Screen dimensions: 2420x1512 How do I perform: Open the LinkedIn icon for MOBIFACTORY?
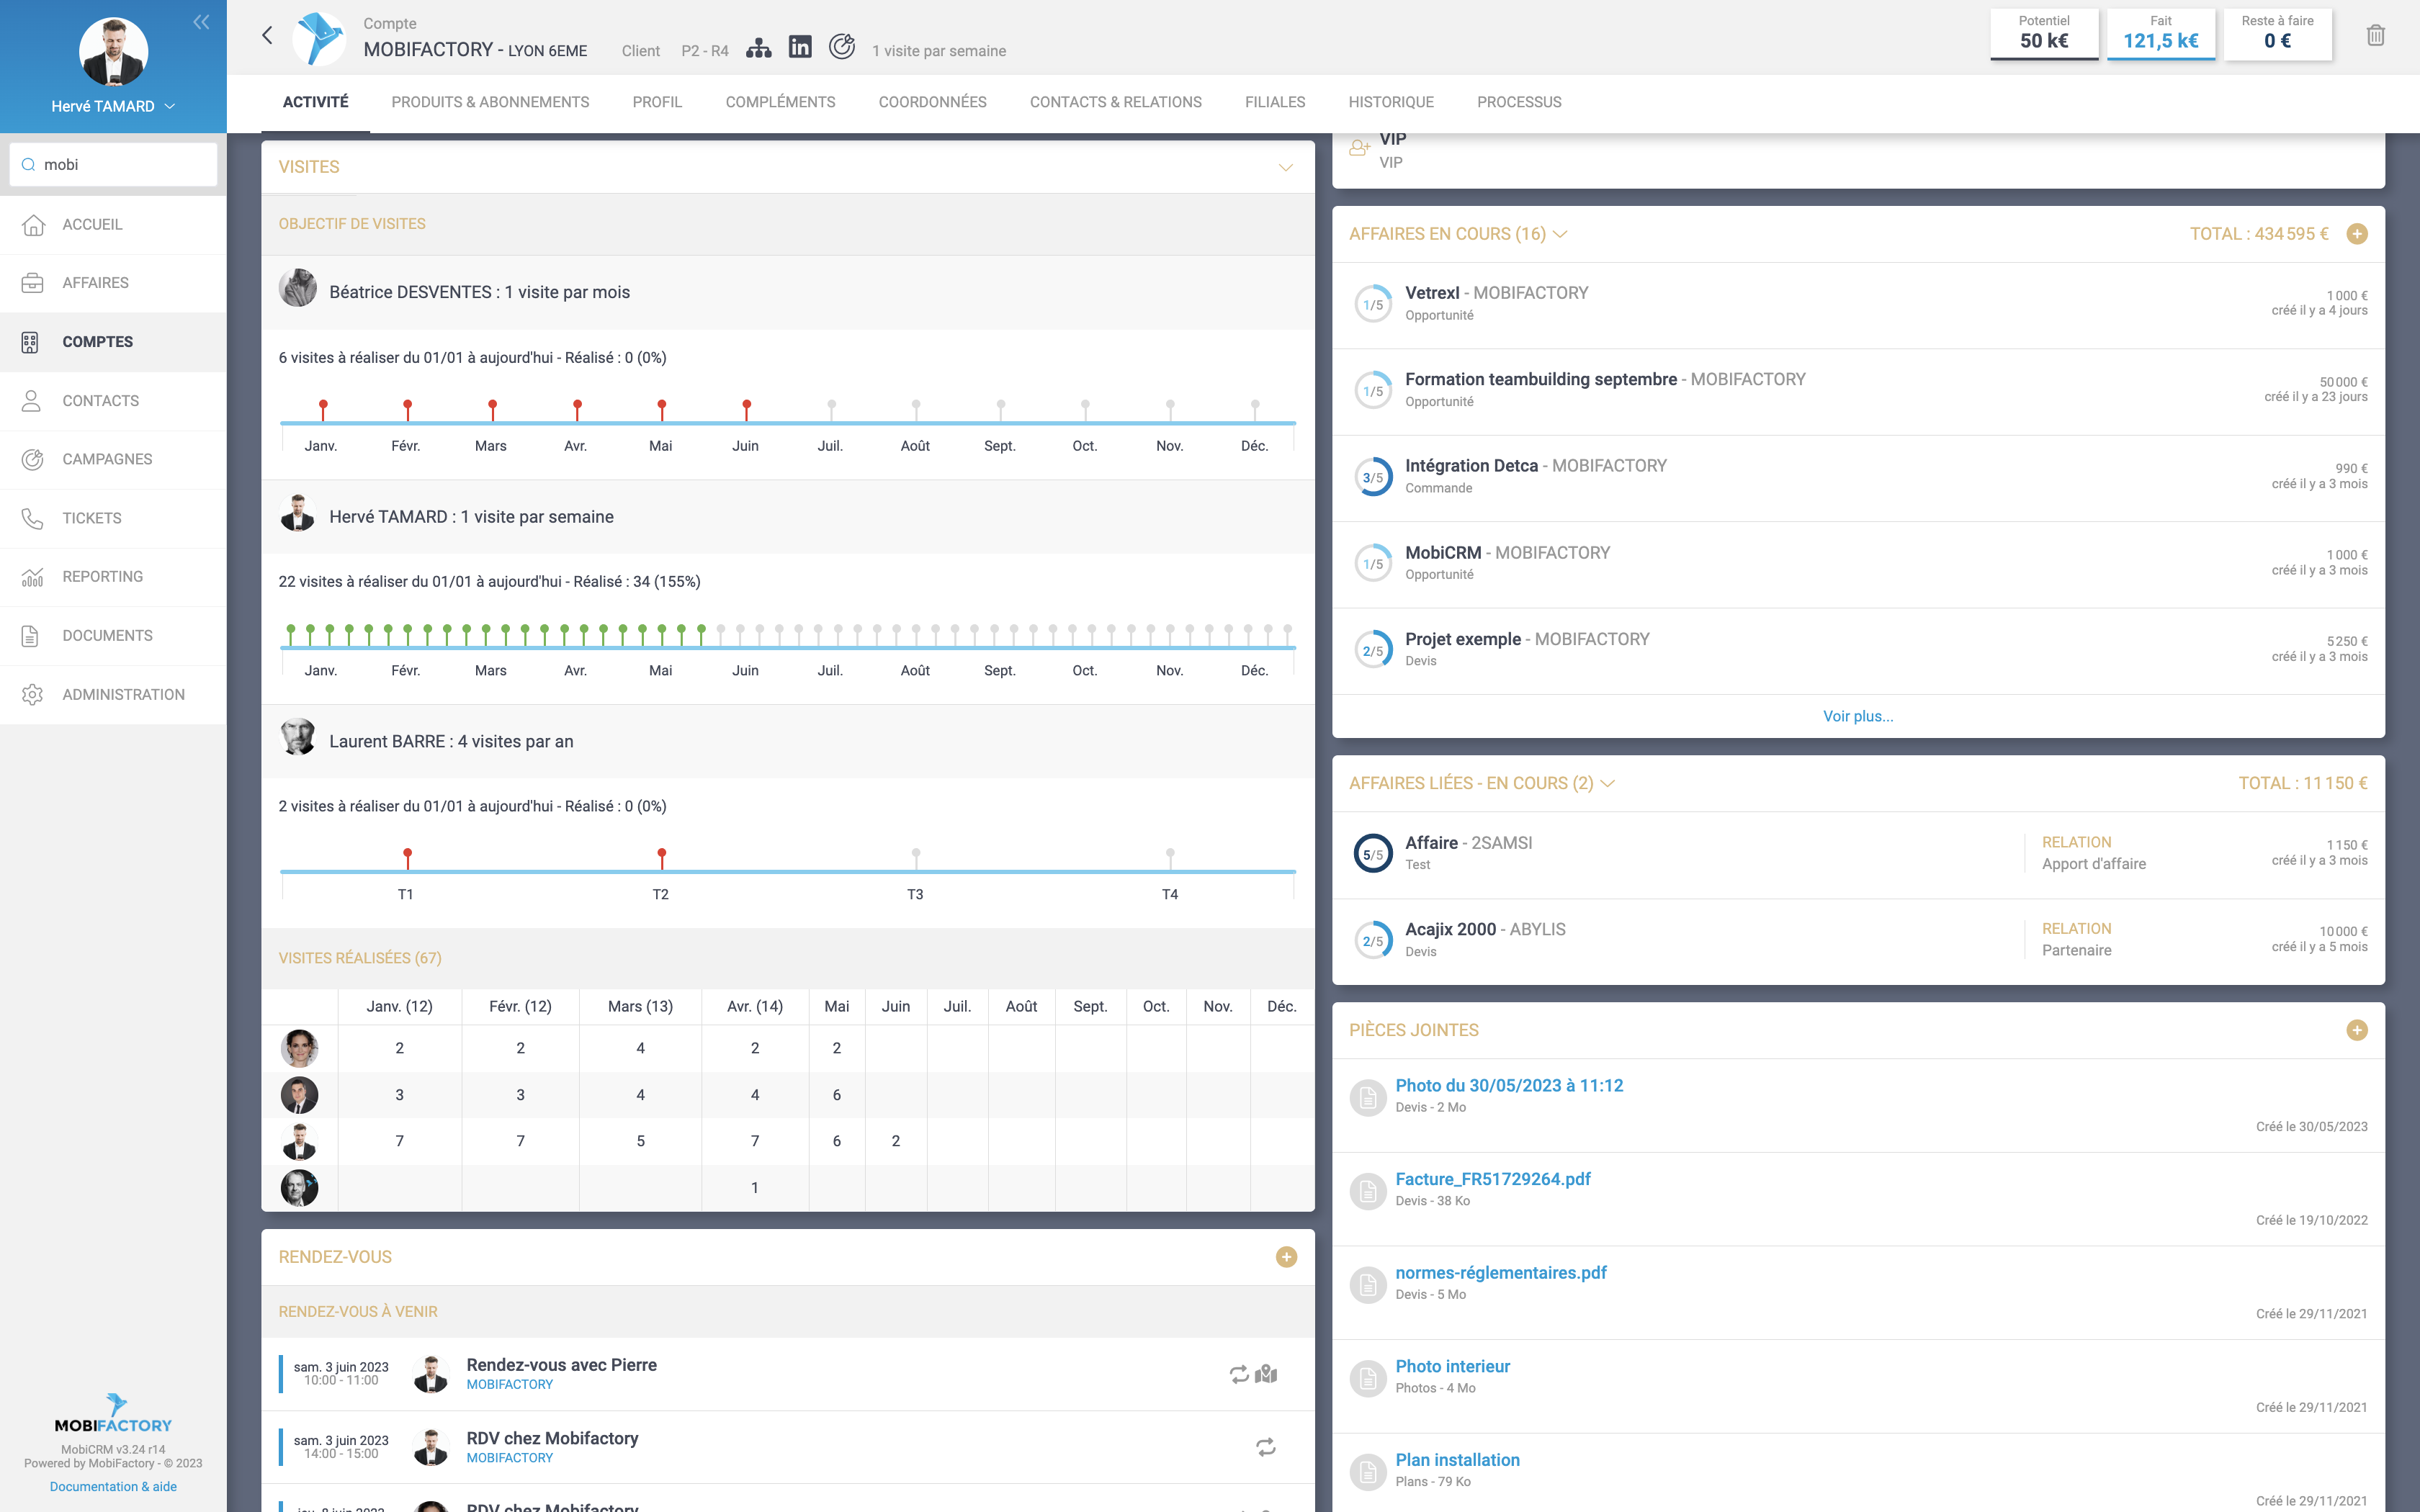coord(800,47)
